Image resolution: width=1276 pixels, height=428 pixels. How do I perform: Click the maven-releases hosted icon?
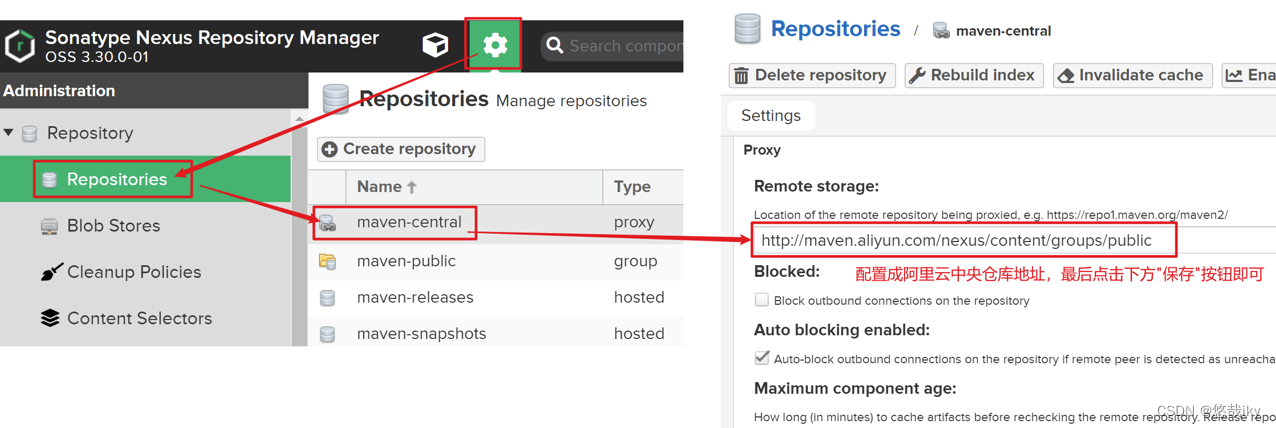(x=327, y=298)
